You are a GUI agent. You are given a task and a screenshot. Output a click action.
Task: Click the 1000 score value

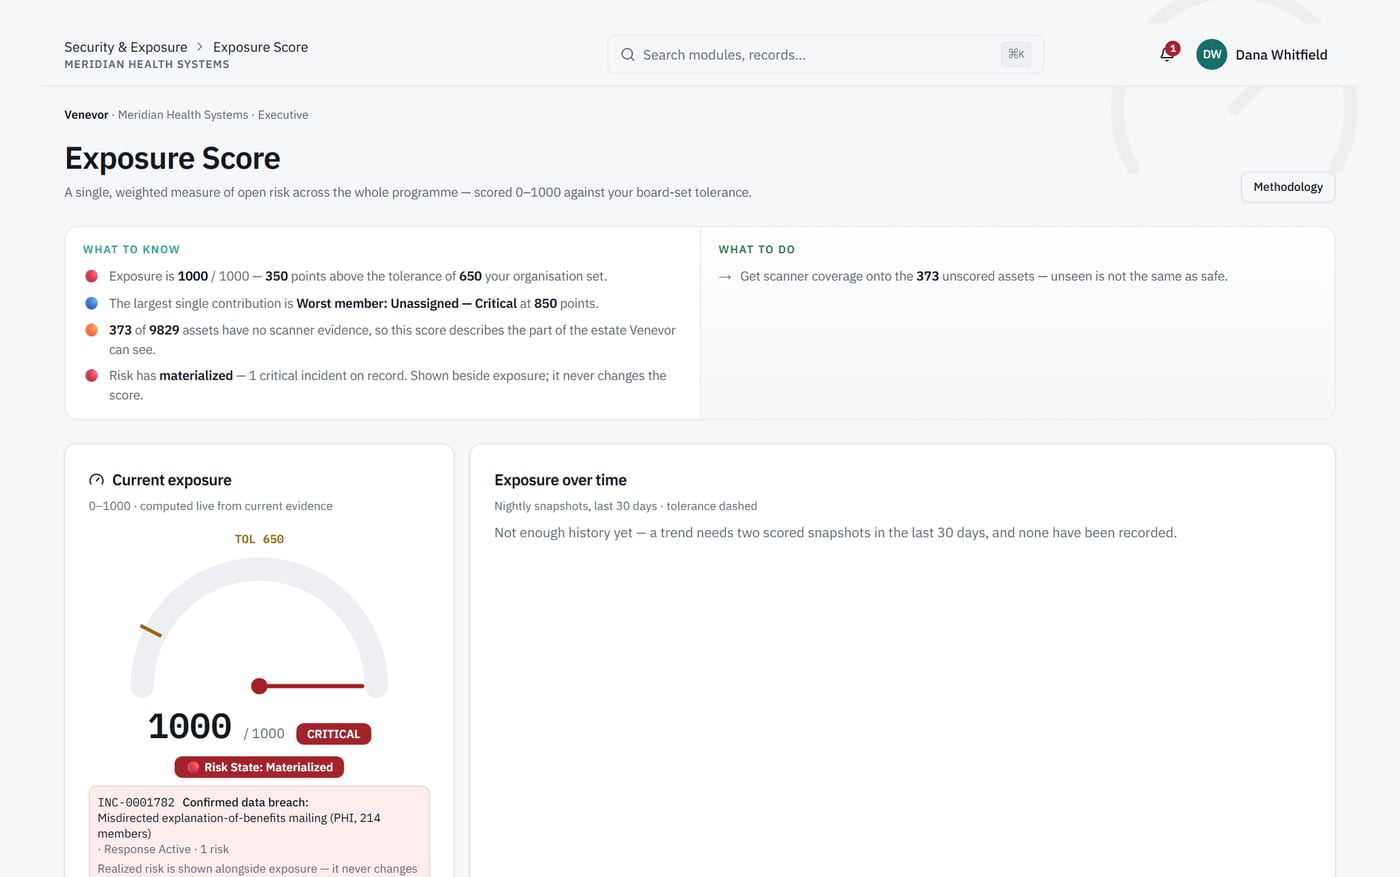click(x=190, y=727)
